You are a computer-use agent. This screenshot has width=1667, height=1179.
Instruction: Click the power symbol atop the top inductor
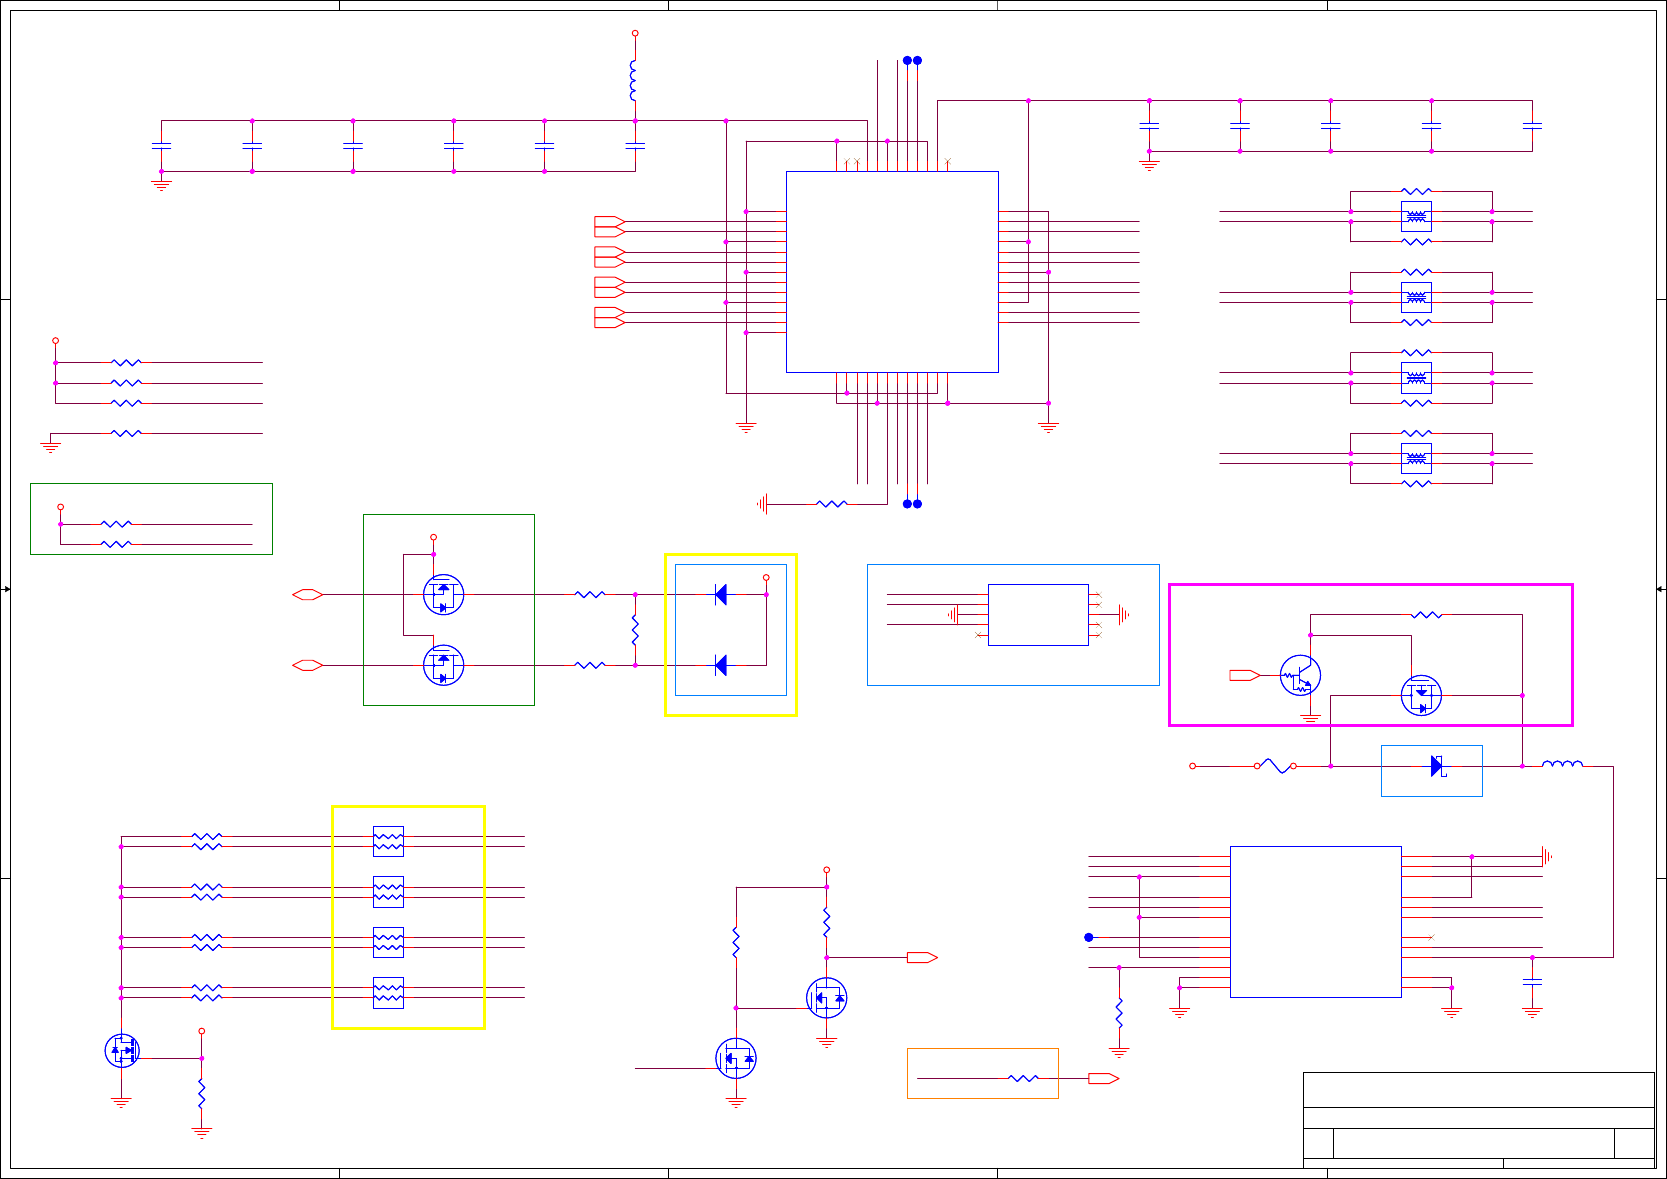point(635,34)
